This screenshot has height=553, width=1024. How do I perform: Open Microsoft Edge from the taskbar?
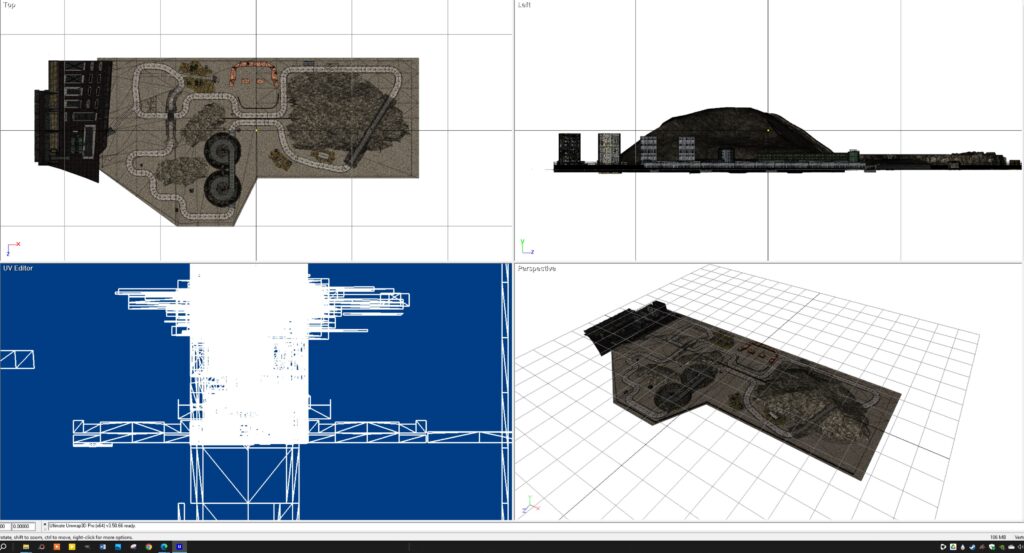pyautogui.click(x=164, y=546)
